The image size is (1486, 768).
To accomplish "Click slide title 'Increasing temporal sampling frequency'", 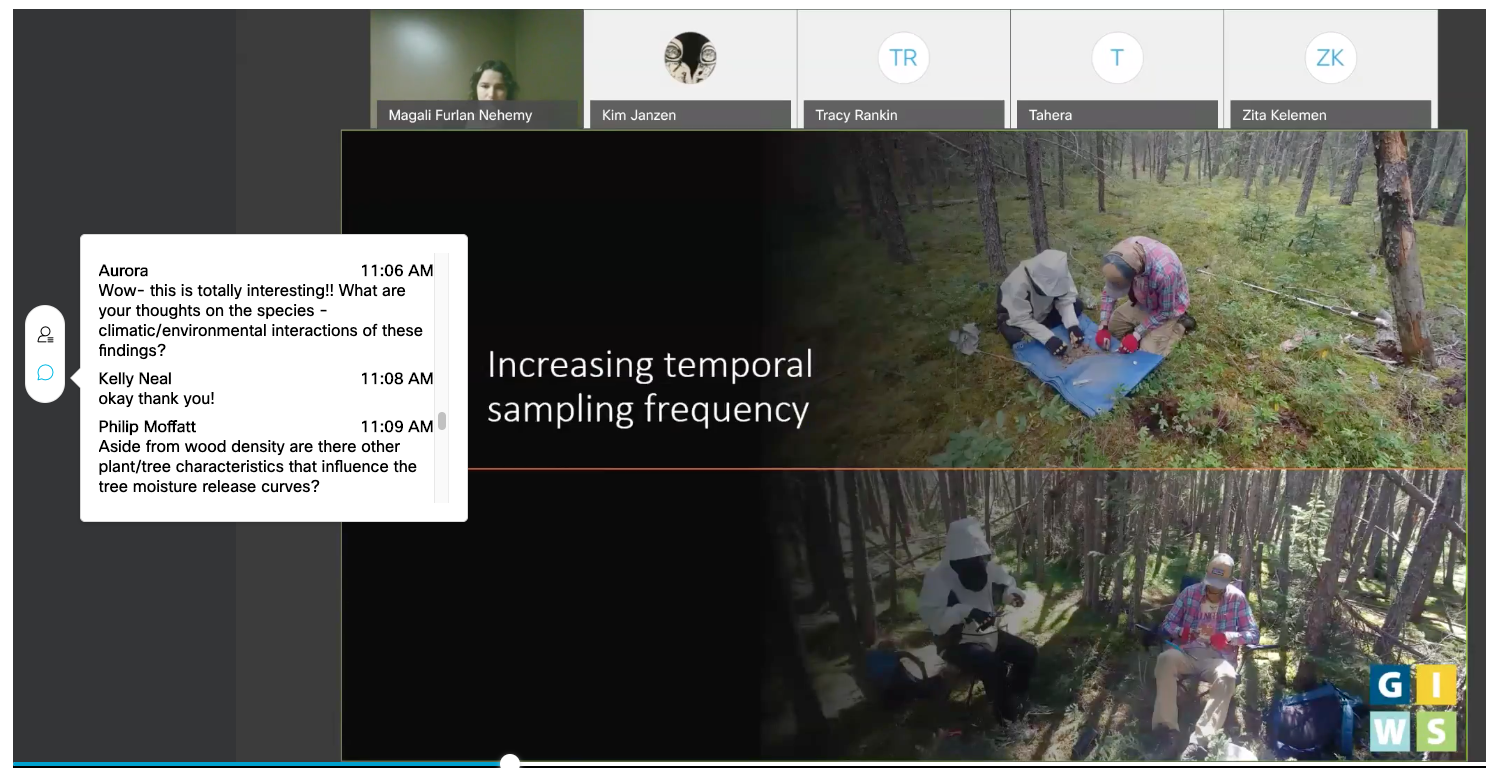I will (x=650, y=387).
